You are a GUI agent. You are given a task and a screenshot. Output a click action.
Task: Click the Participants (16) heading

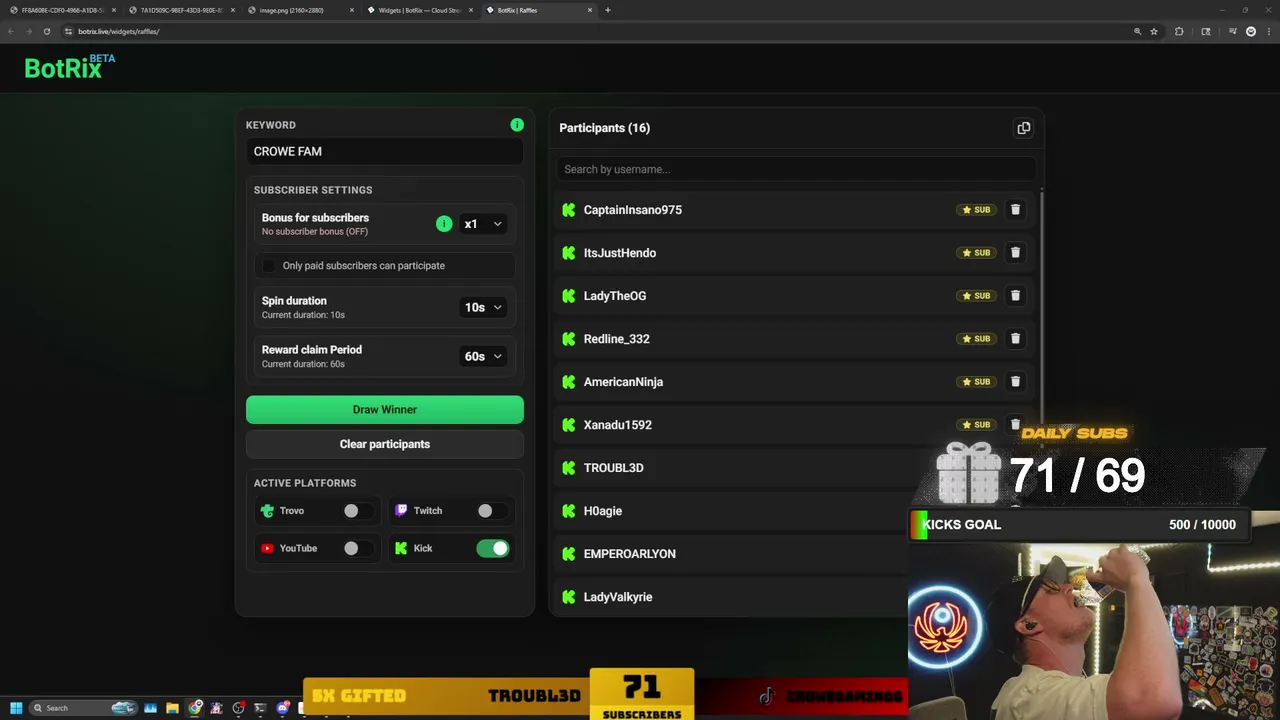coord(605,128)
